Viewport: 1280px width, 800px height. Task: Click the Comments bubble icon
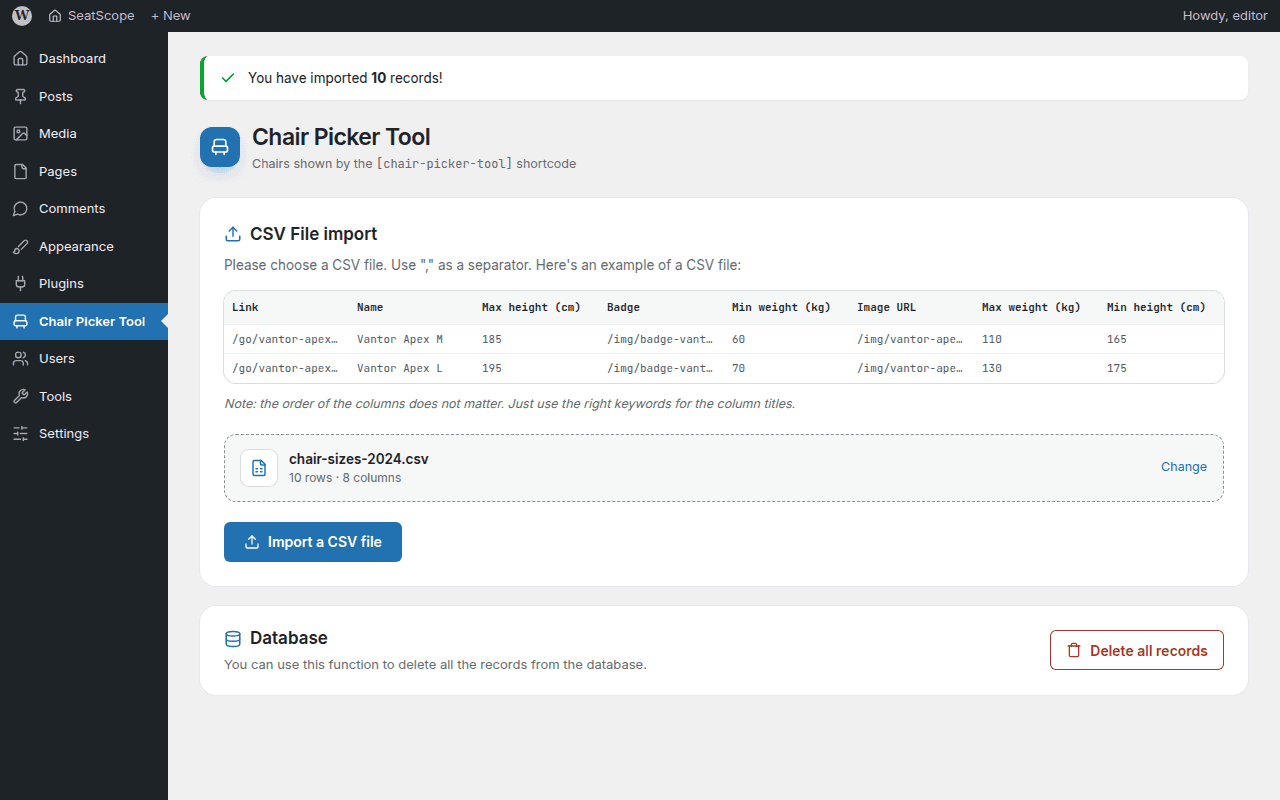[x=20, y=209]
